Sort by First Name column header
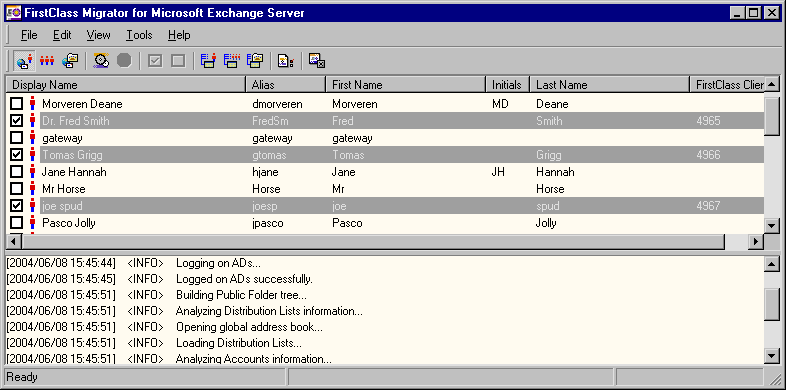Screen dimensions: 786x390 (x=406, y=85)
